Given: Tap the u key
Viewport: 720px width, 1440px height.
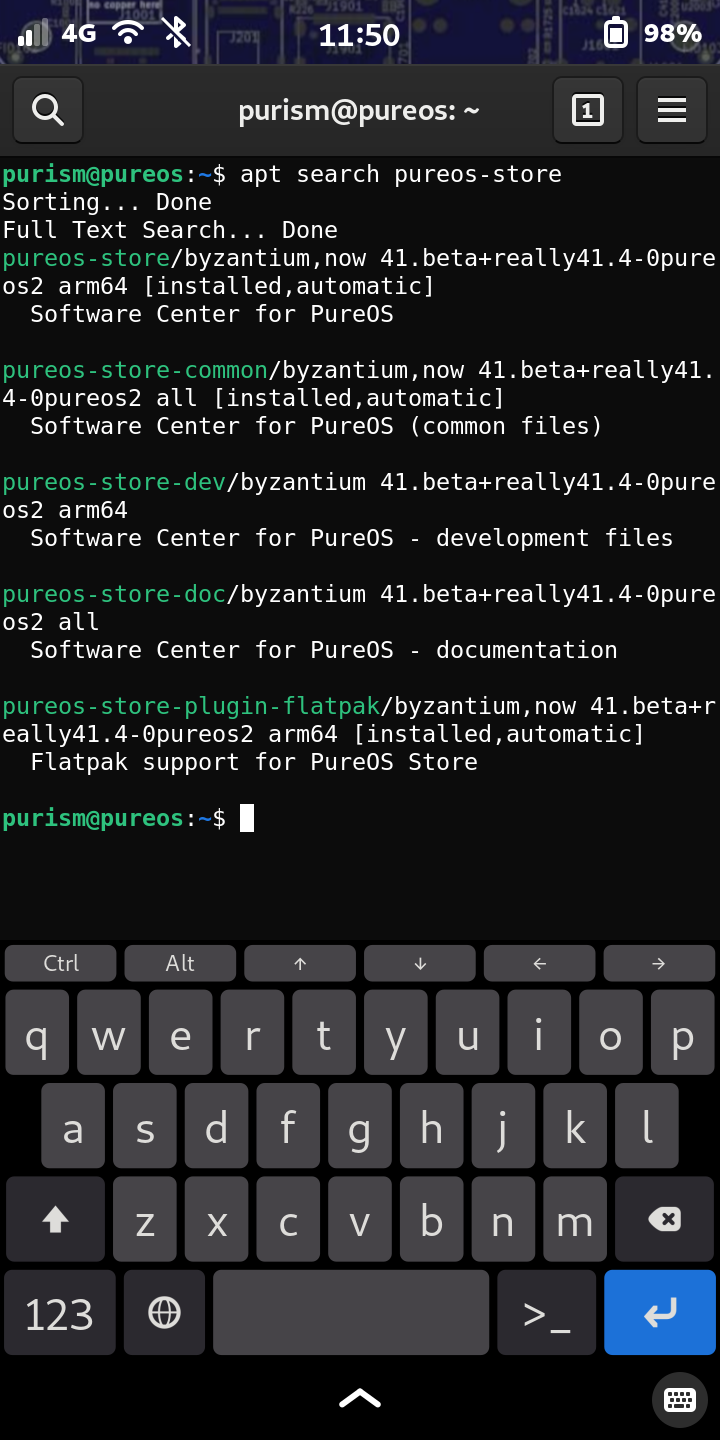Looking at the screenshot, I should coord(468,1032).
